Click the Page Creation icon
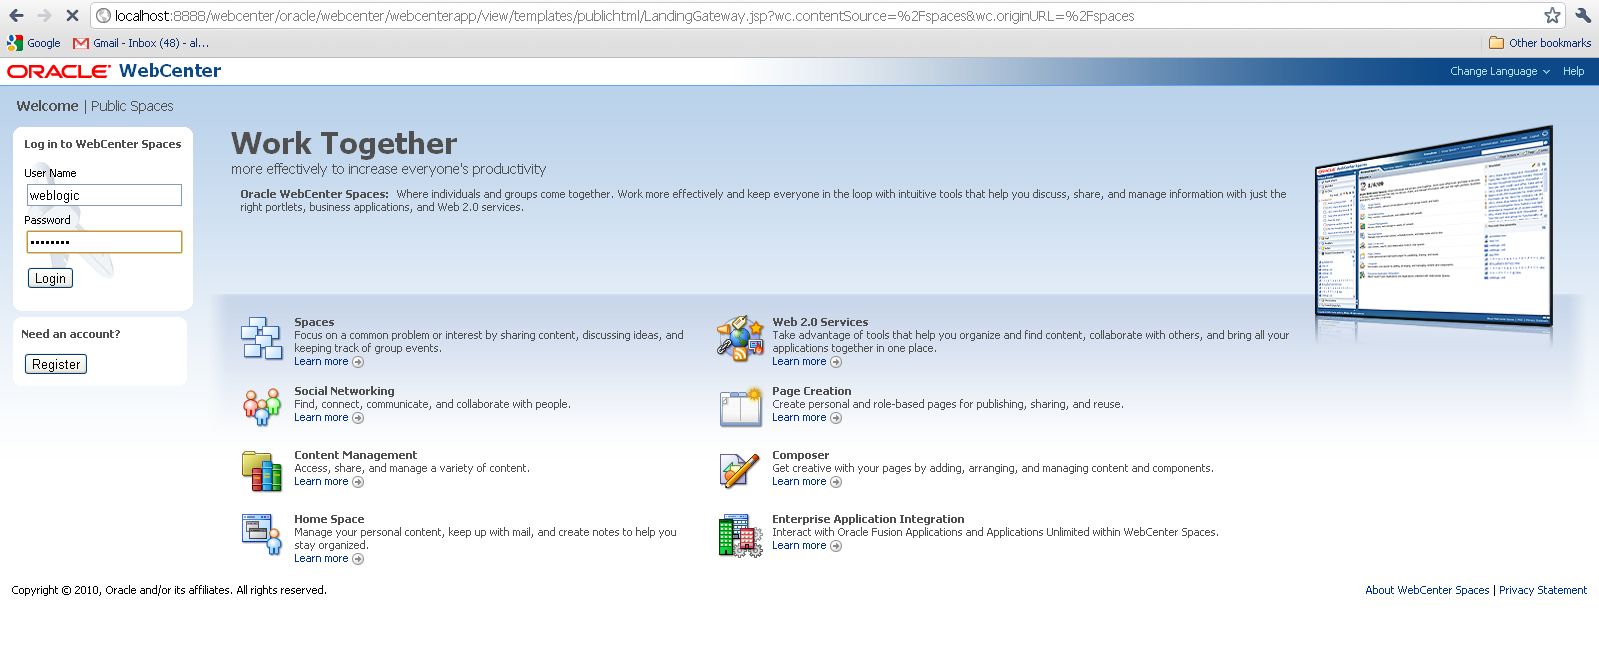The image size is (1599, 671). coord(740,407)
